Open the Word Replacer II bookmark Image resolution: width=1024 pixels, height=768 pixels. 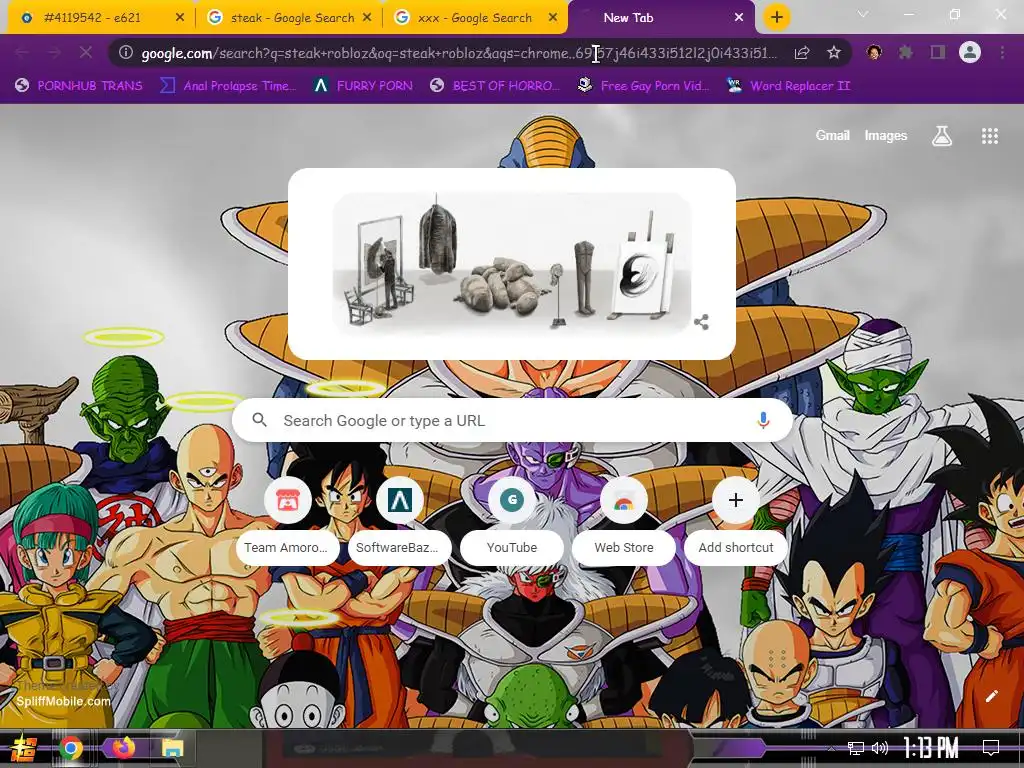pos(790,86)
